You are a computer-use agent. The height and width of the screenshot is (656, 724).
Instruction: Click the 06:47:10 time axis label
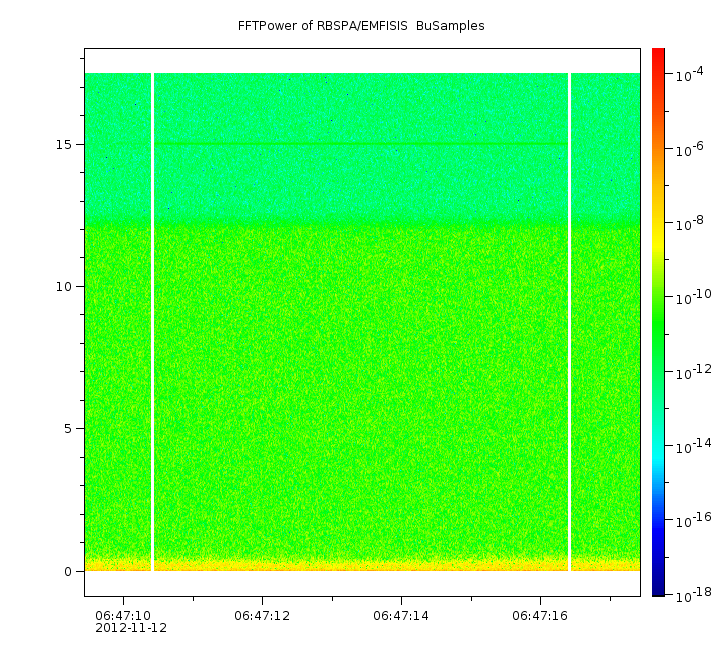pyautogui.click(x=123, y=616)
